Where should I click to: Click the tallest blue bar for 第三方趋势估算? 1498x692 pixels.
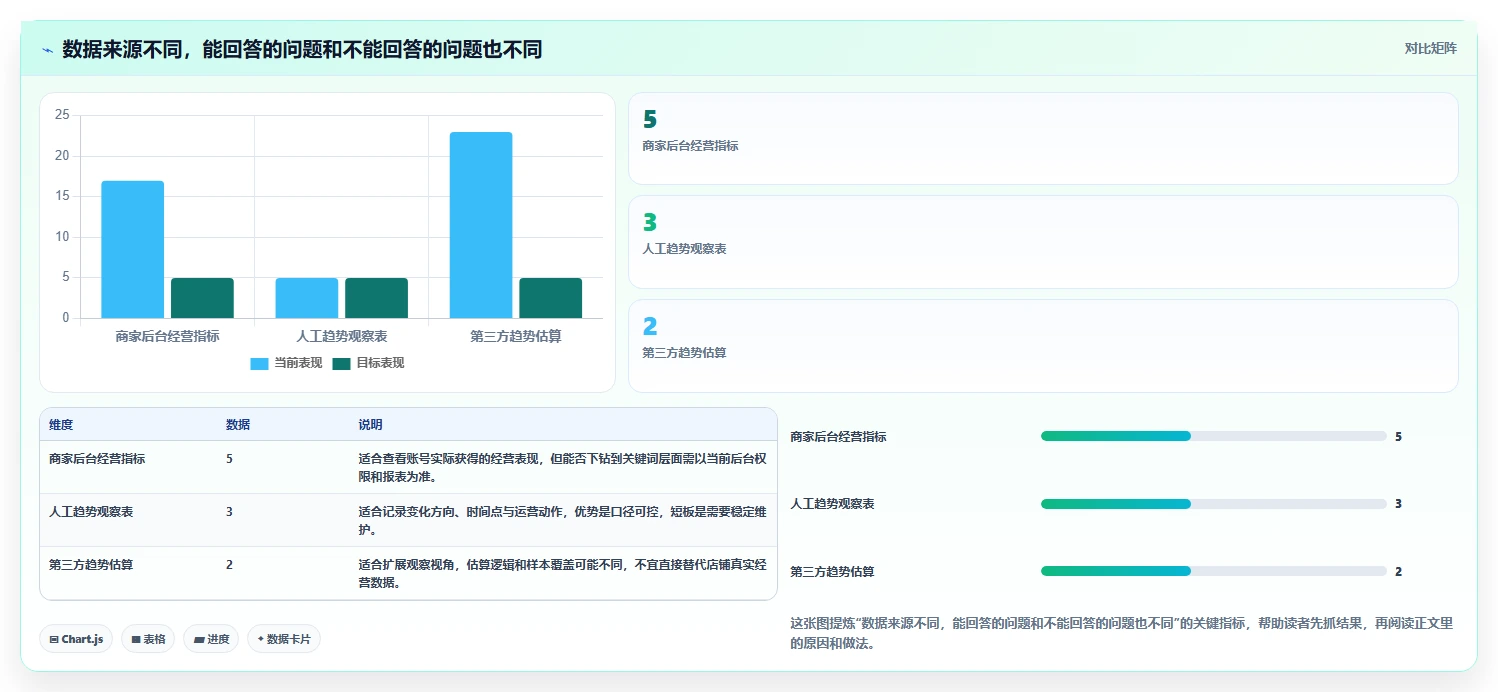coord(481,225)
